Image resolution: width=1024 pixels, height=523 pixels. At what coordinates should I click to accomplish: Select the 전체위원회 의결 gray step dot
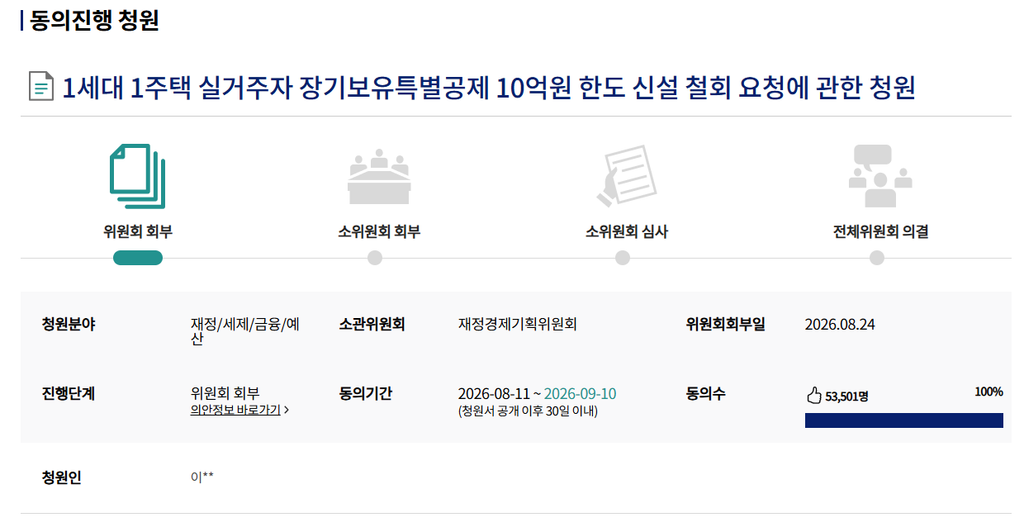tap(877, 258)
